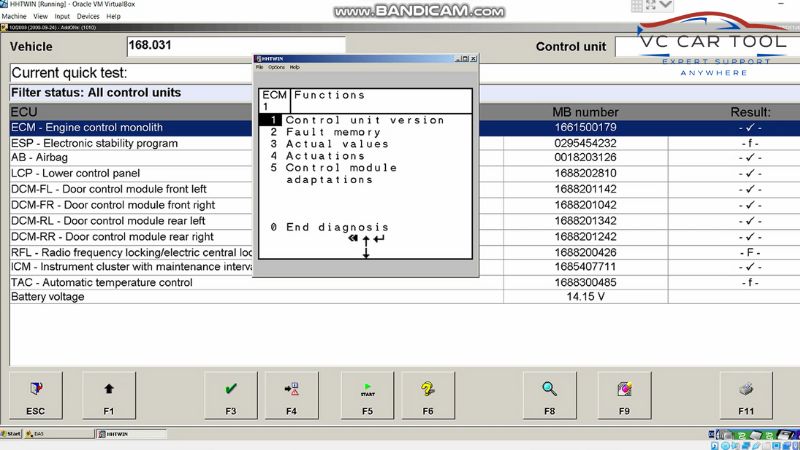The width and height of the screenshot is (800, 450).
Task: Click the F6 question mark help button
Action: pos(428,395)
